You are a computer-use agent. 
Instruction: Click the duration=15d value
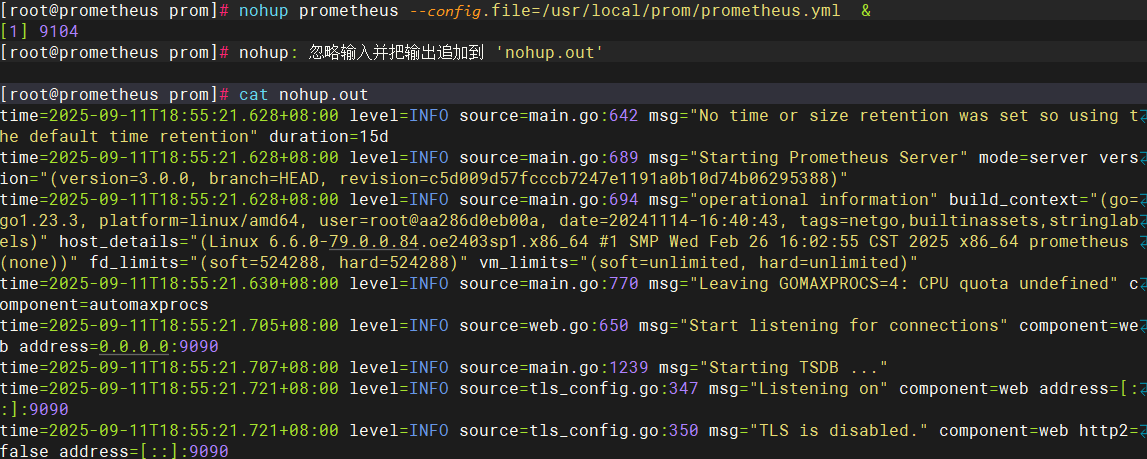[328, 136]
